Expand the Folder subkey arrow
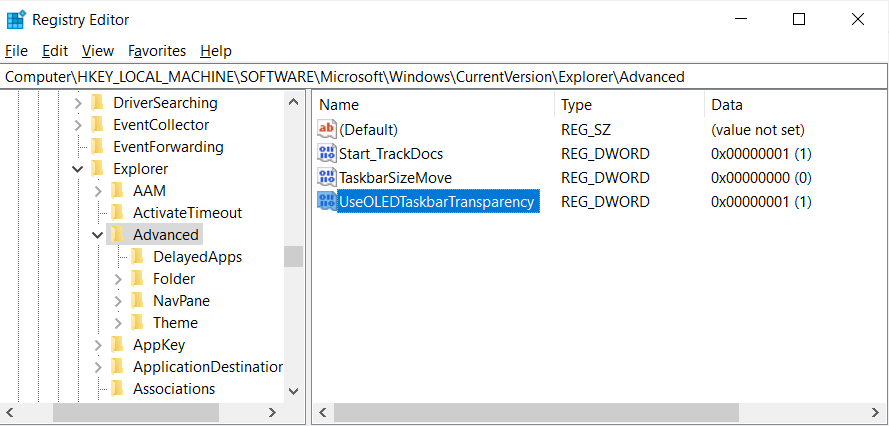889x426 pixels. tap(117, 279)
